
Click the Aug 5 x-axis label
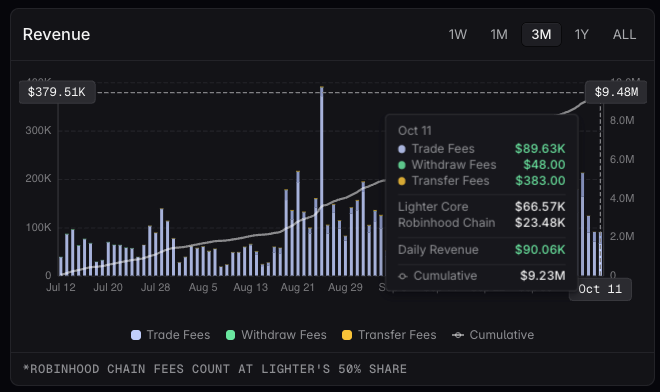point(203,288)
